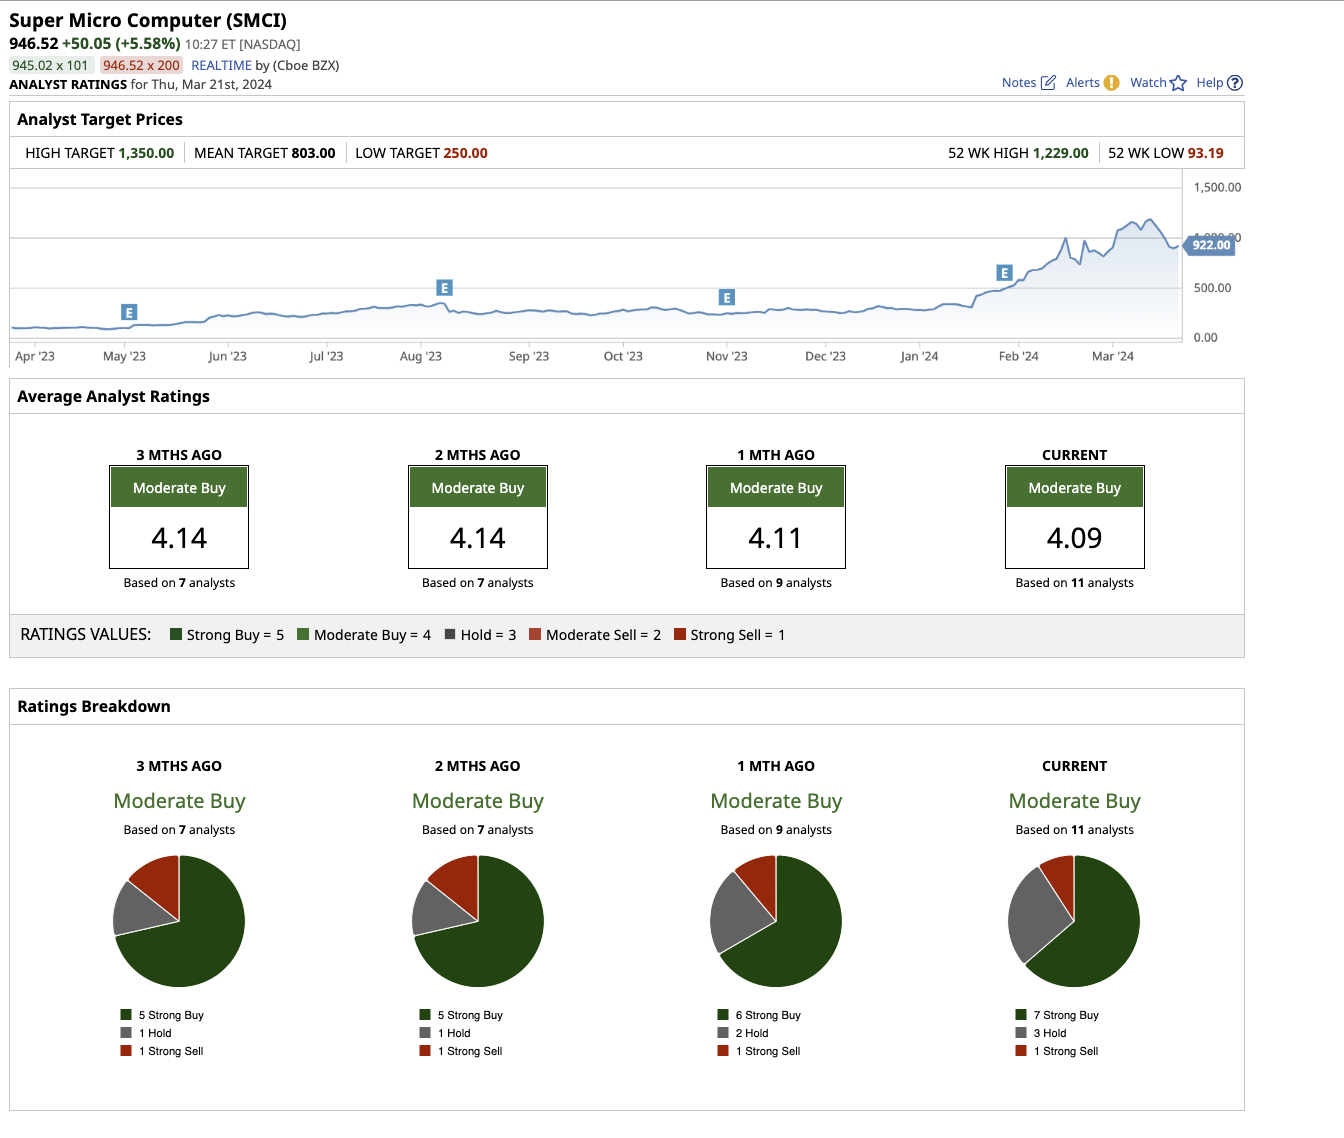Click the REALTIME link
Viewport: 1344px width, 1138px height.
click(221, 65)
